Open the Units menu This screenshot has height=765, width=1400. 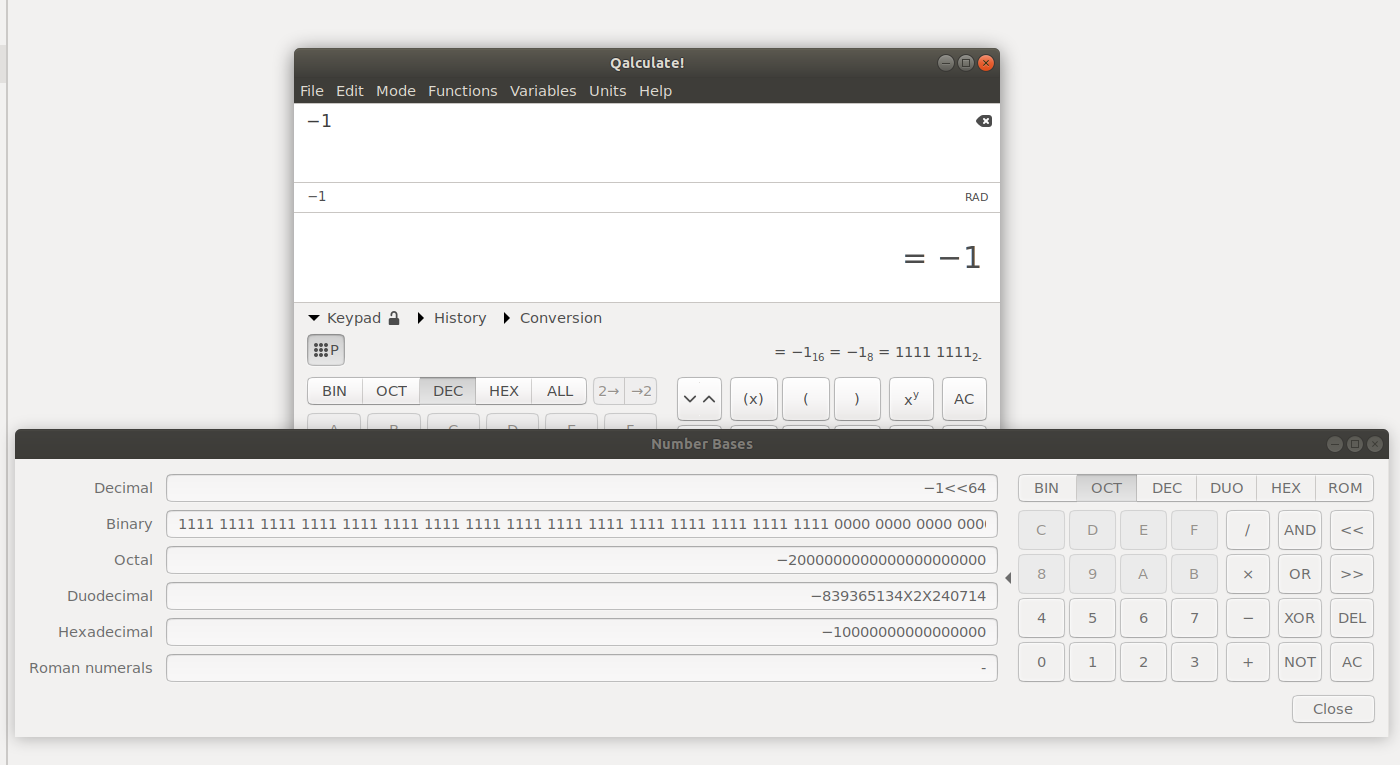pos(608,91)
